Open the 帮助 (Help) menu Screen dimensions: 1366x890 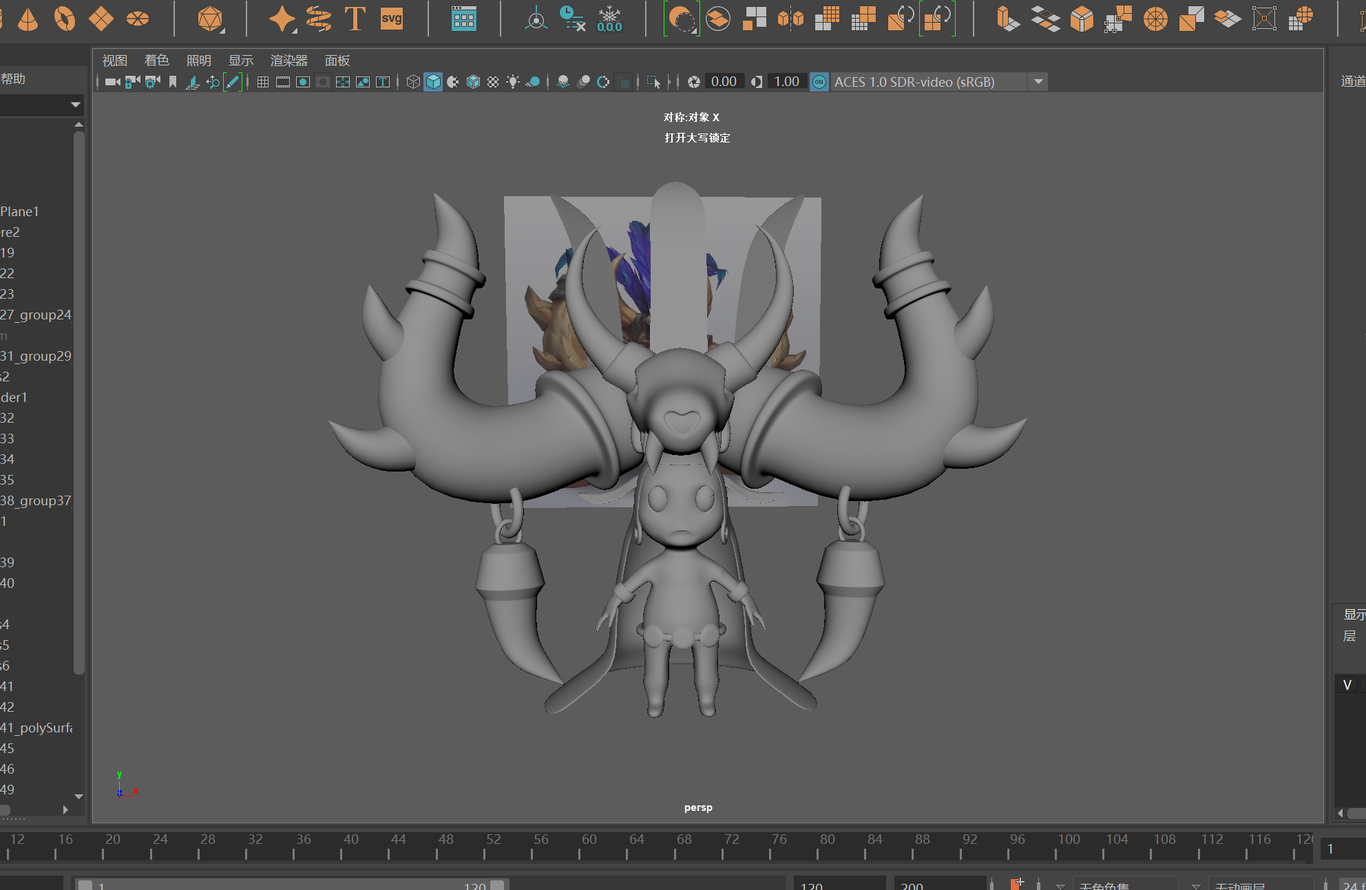[13, 79]
